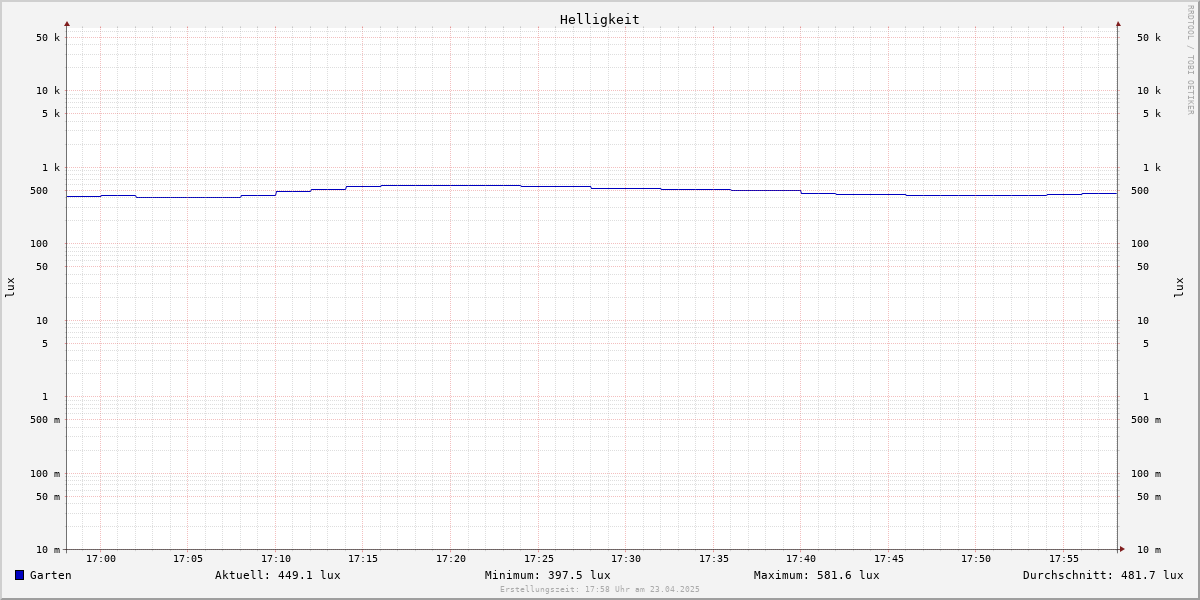This screenshot has width=1200, height=600.
Task: Select 'Minimum: 397.5 lux' value
Action: [x=548, y=575]
